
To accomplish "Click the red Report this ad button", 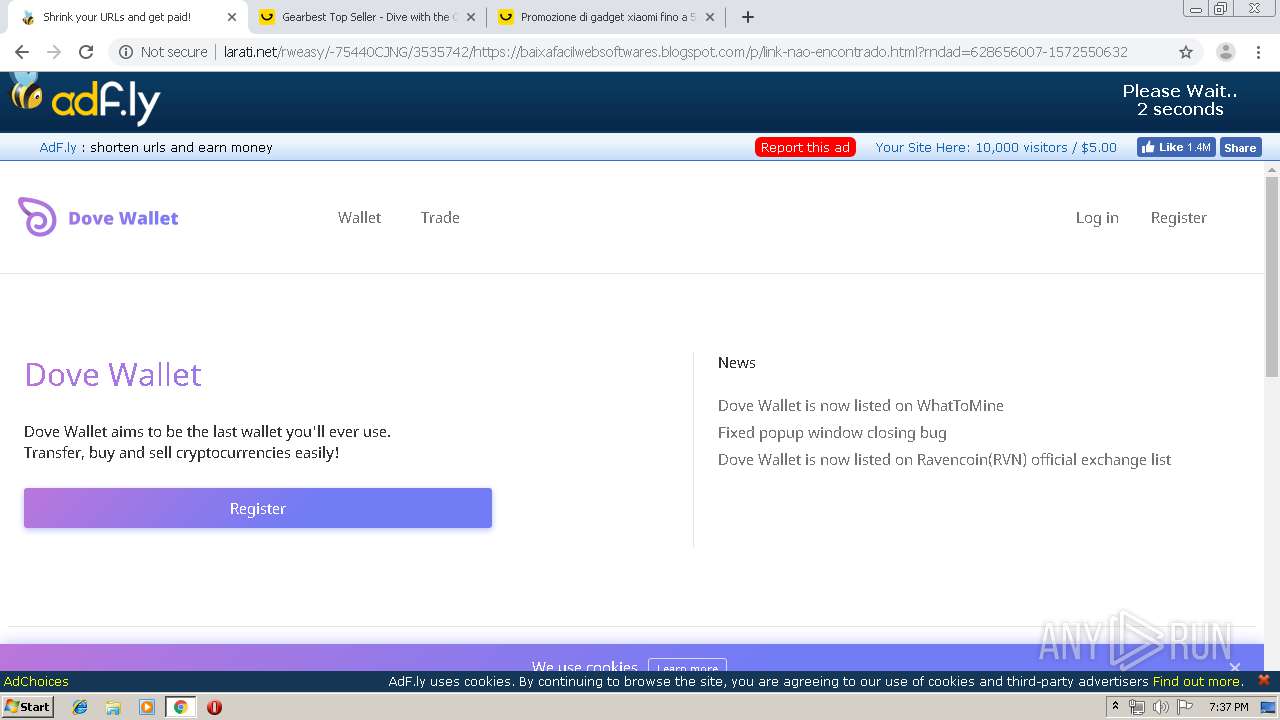I will coord(805,147).
